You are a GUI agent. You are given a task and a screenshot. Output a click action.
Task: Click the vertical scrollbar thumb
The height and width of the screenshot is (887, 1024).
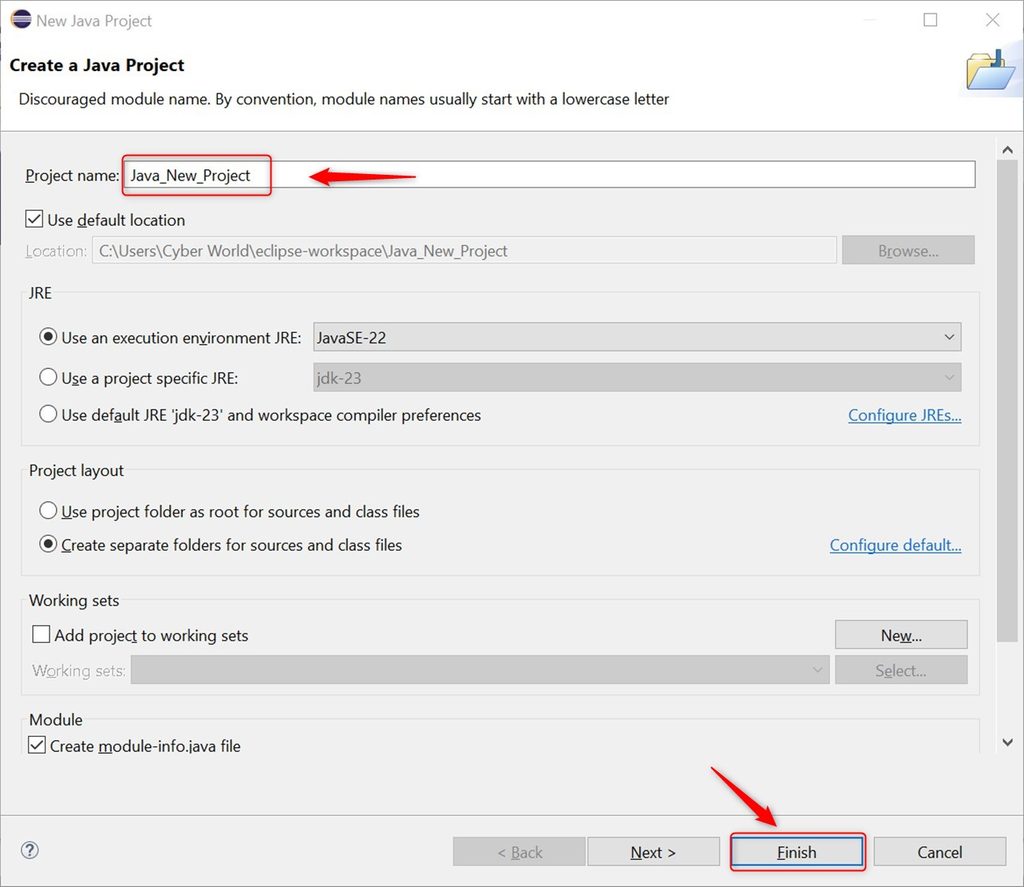coord(1008,400)
